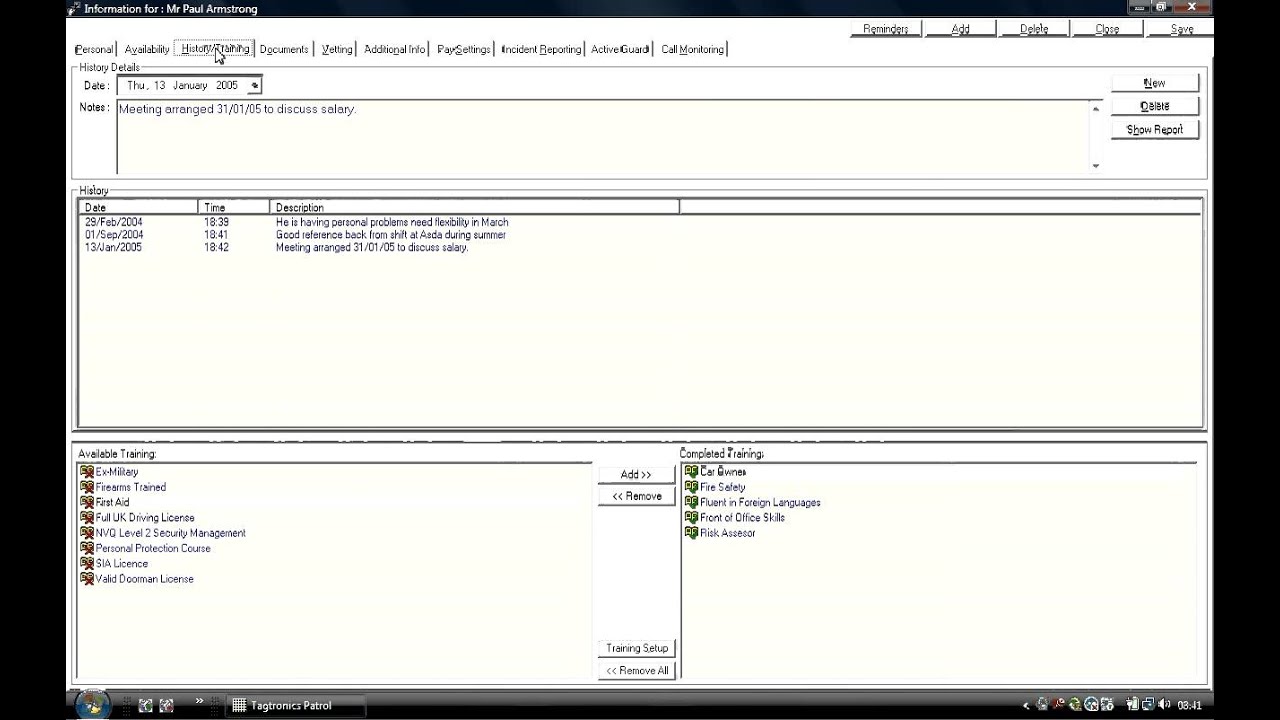The image size is (1280, 720).
Task: Open the Call Monitoring tab
Action: tap(692, 49)
